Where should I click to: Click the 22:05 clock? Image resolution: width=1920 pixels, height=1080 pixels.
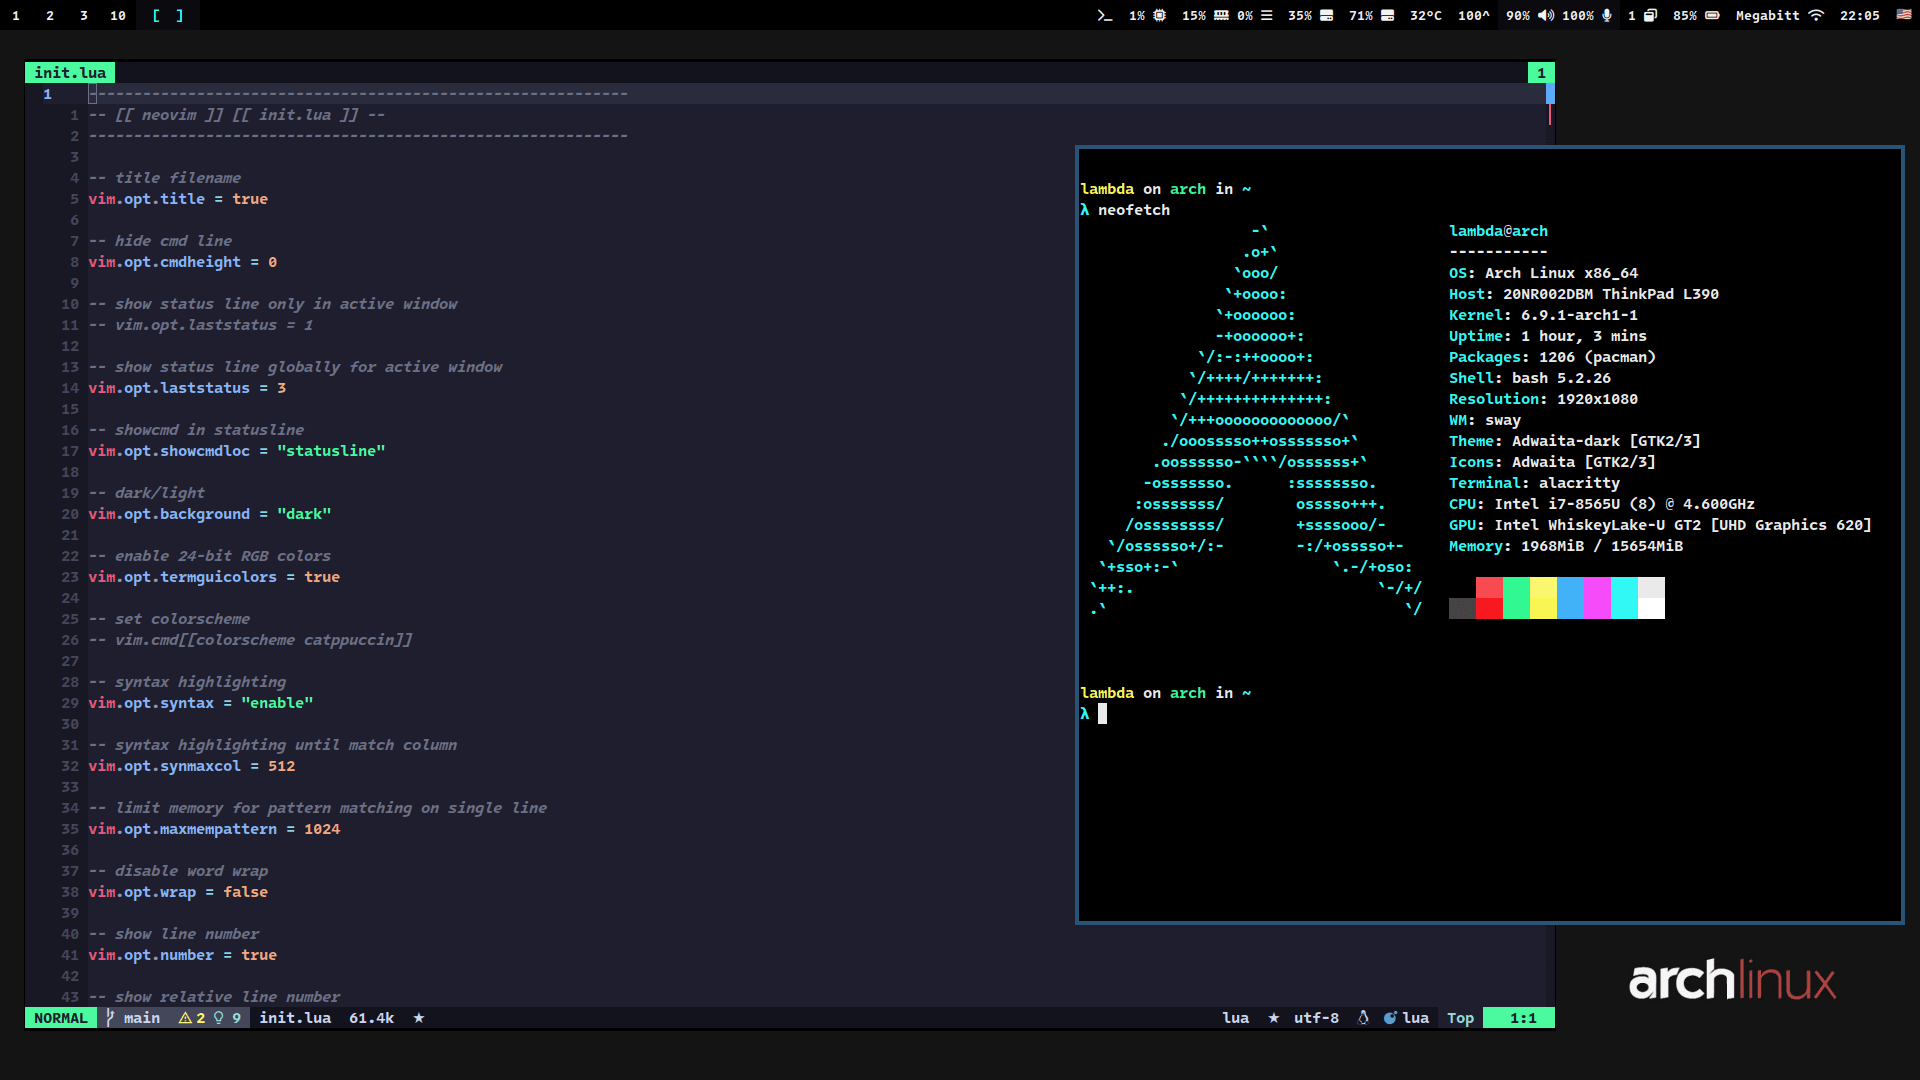click(1860, 15)
